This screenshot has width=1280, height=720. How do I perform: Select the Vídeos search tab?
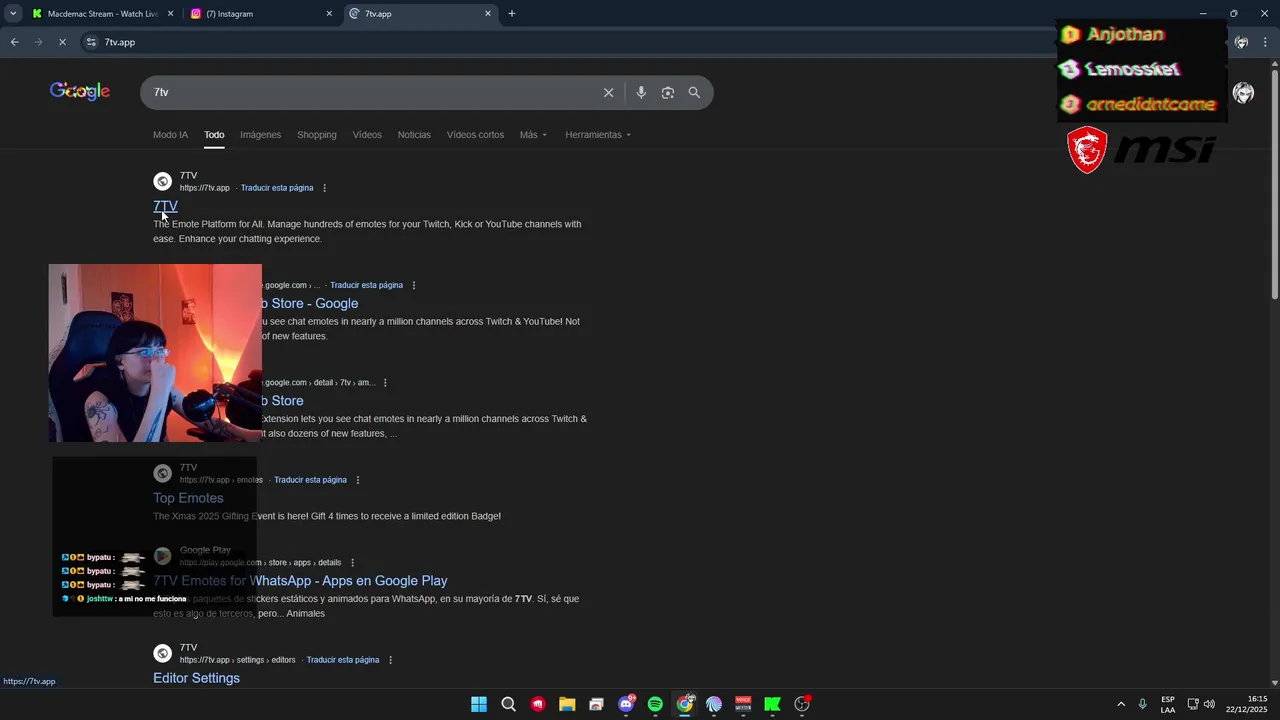tap(367, 135)
